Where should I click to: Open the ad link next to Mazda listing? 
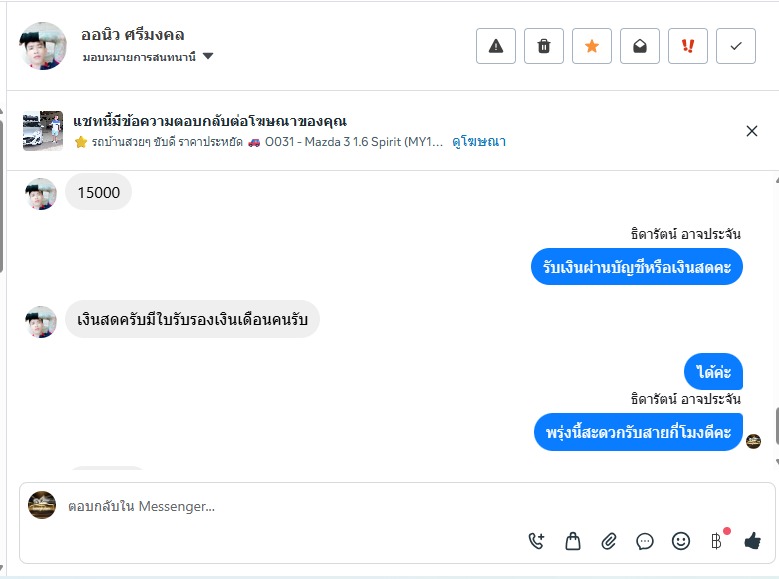pyautogui.click(x=479, y=142)
